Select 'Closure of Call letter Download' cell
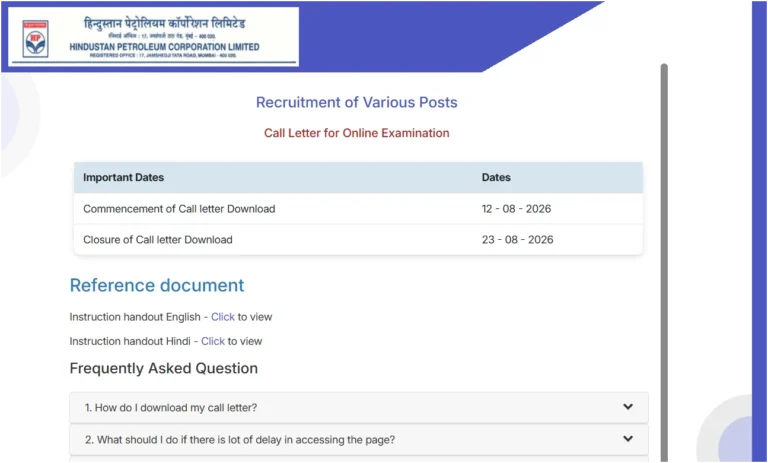Image resolution: width=768 pixels, height=463 pixels. tap(158, 240)
